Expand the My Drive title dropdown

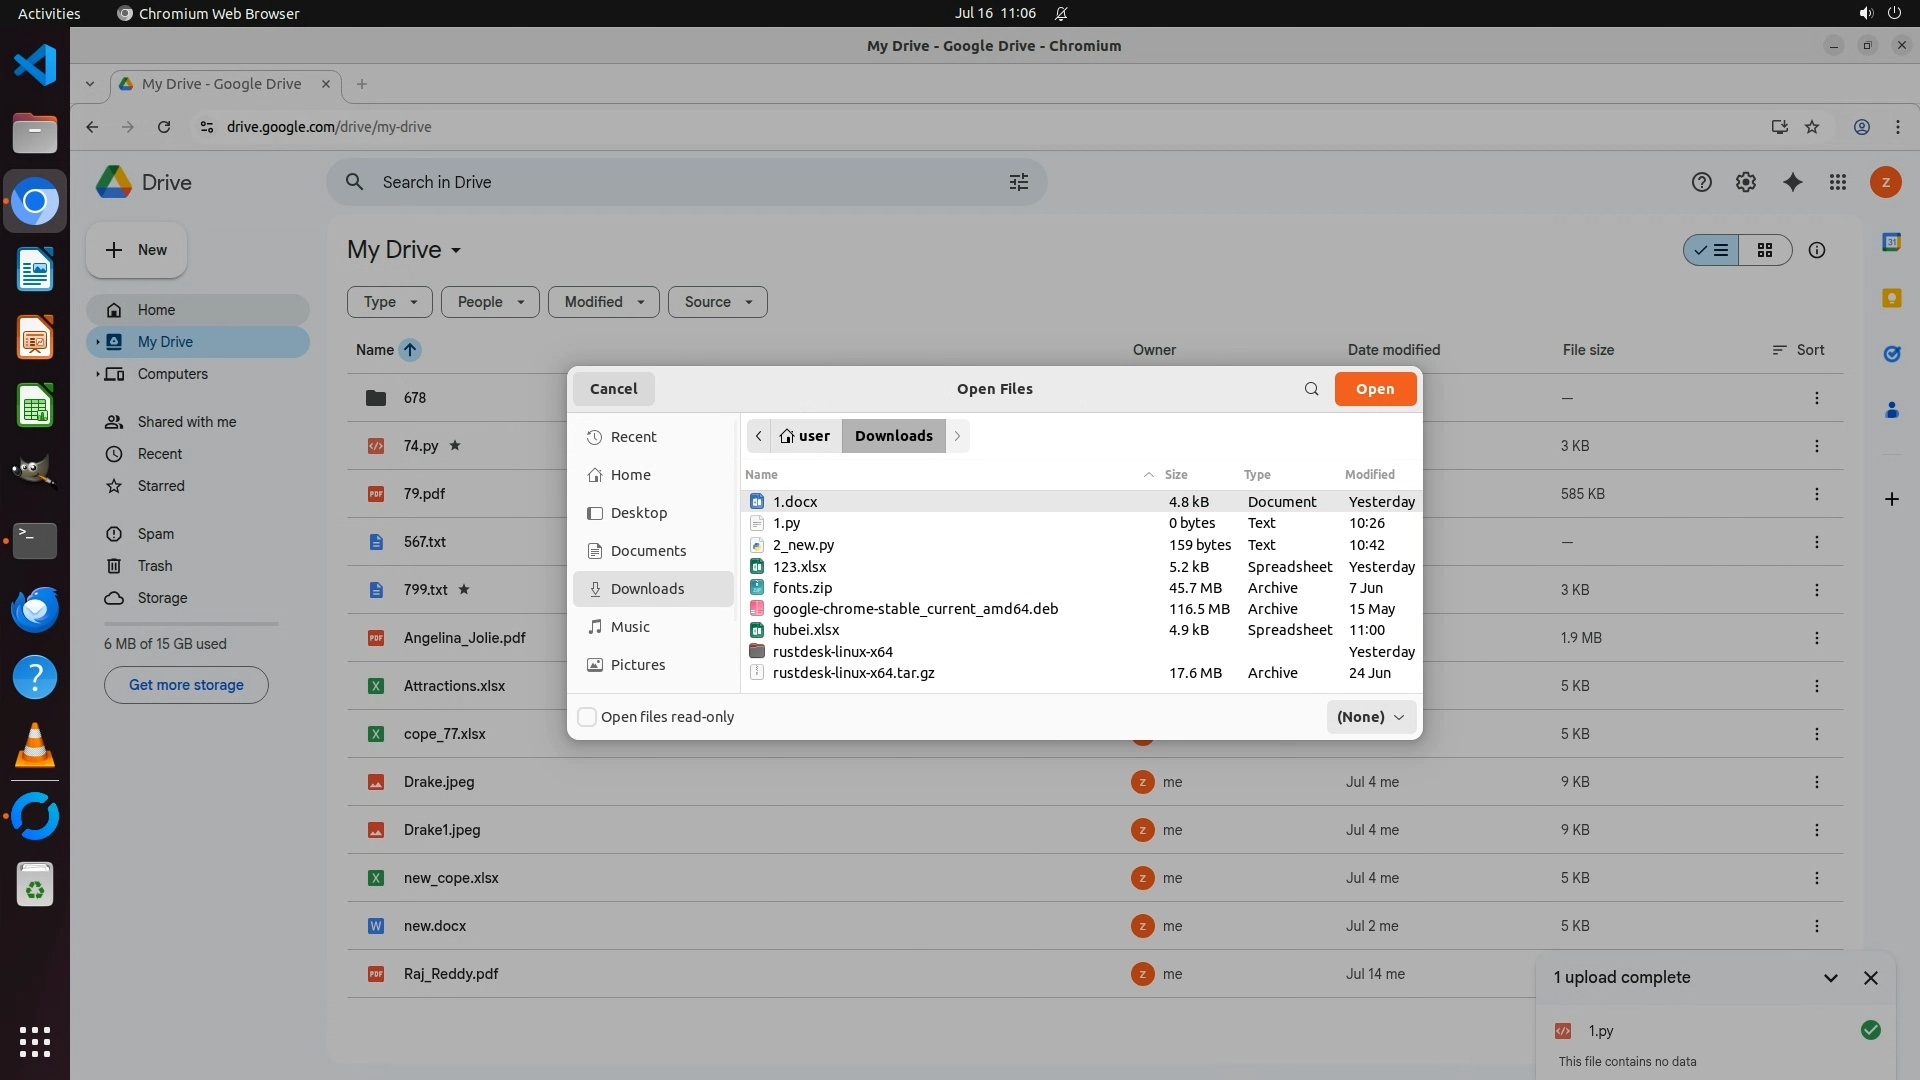(456, 250)
